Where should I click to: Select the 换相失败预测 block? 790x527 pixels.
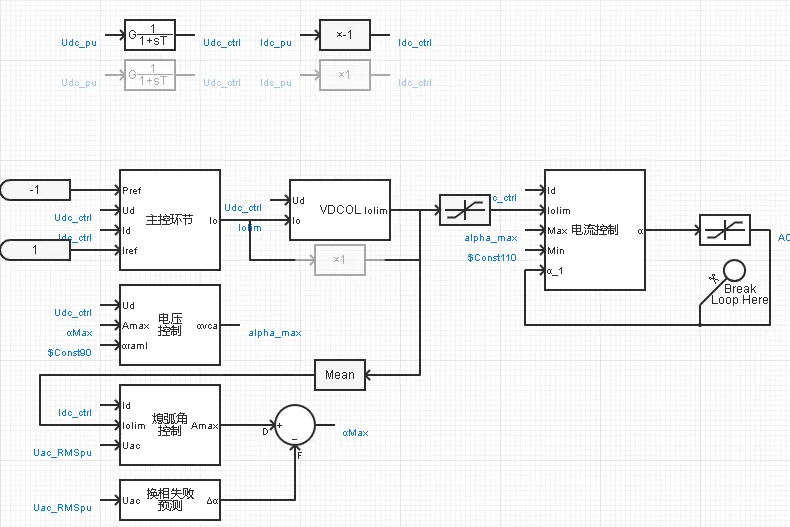(x=169, y=499)
